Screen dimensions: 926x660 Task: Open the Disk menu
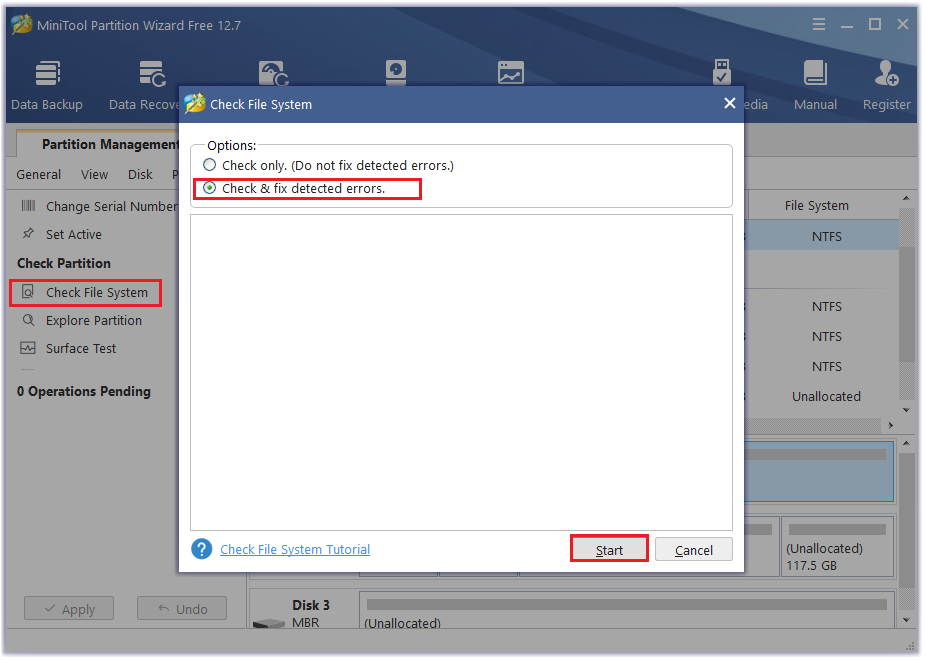coord(140,175)
